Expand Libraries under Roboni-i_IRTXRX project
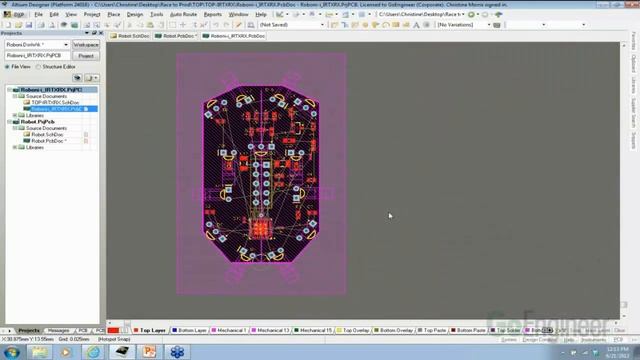Viewport: 640px width, 360px height. tap(15, 116)
